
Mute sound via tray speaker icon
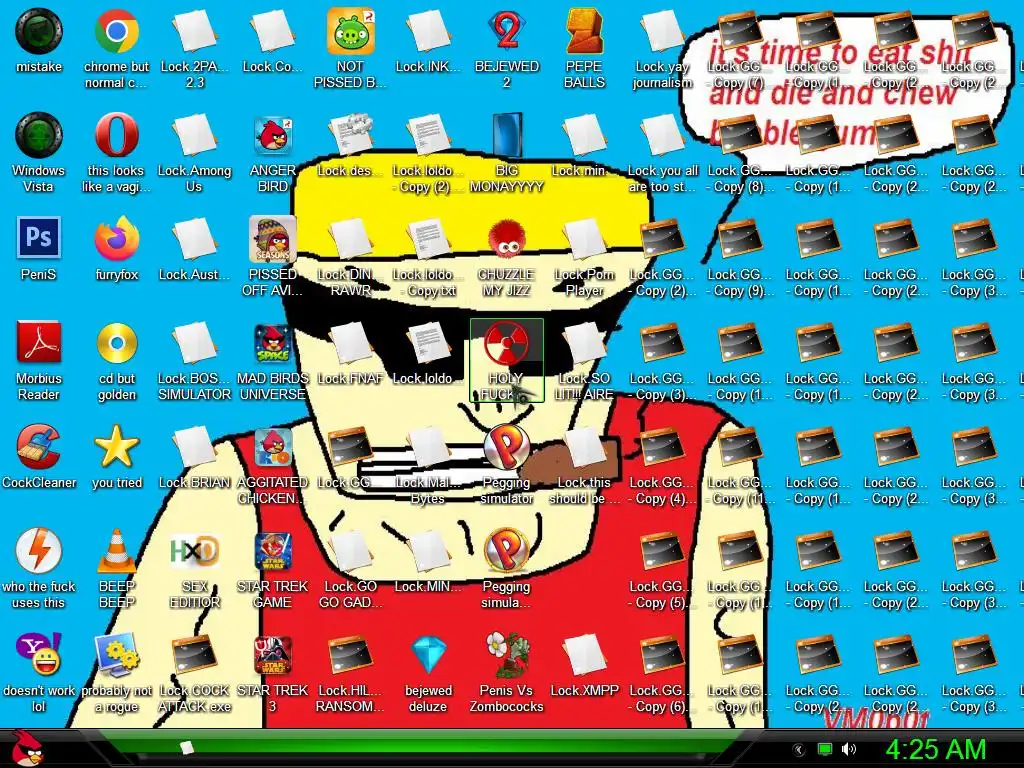pyautogui.click(x=849, y=750)
